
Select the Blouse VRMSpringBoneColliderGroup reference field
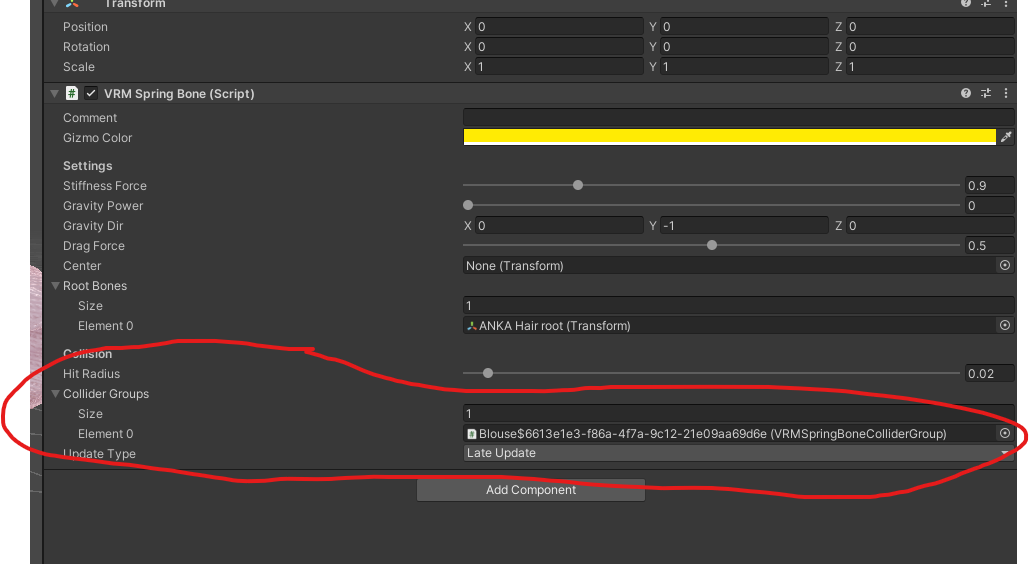[730, 434]
